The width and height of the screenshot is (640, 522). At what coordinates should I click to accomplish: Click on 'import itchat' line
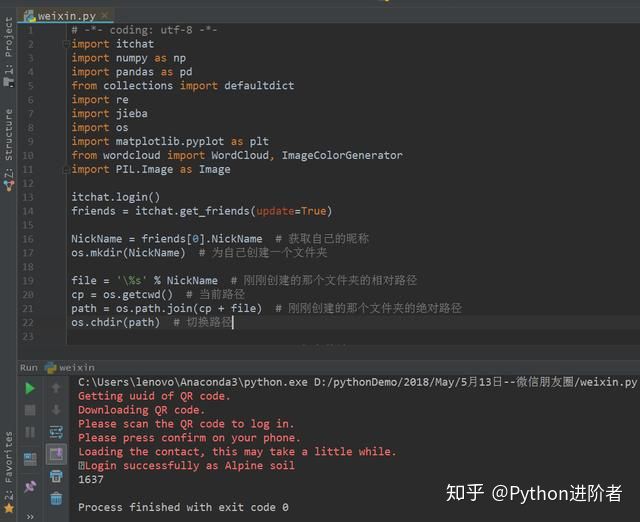point(113,44)
